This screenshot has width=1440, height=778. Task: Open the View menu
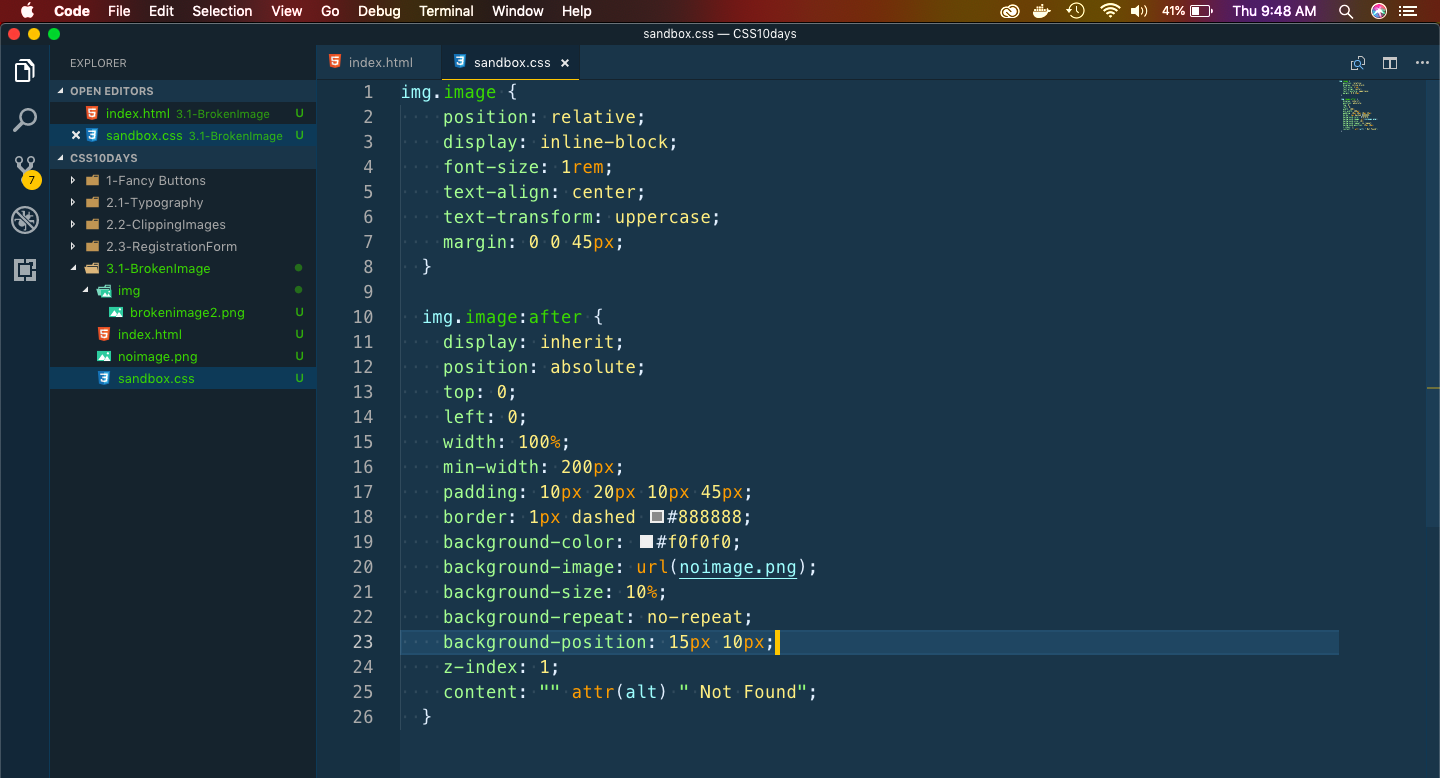287,11
